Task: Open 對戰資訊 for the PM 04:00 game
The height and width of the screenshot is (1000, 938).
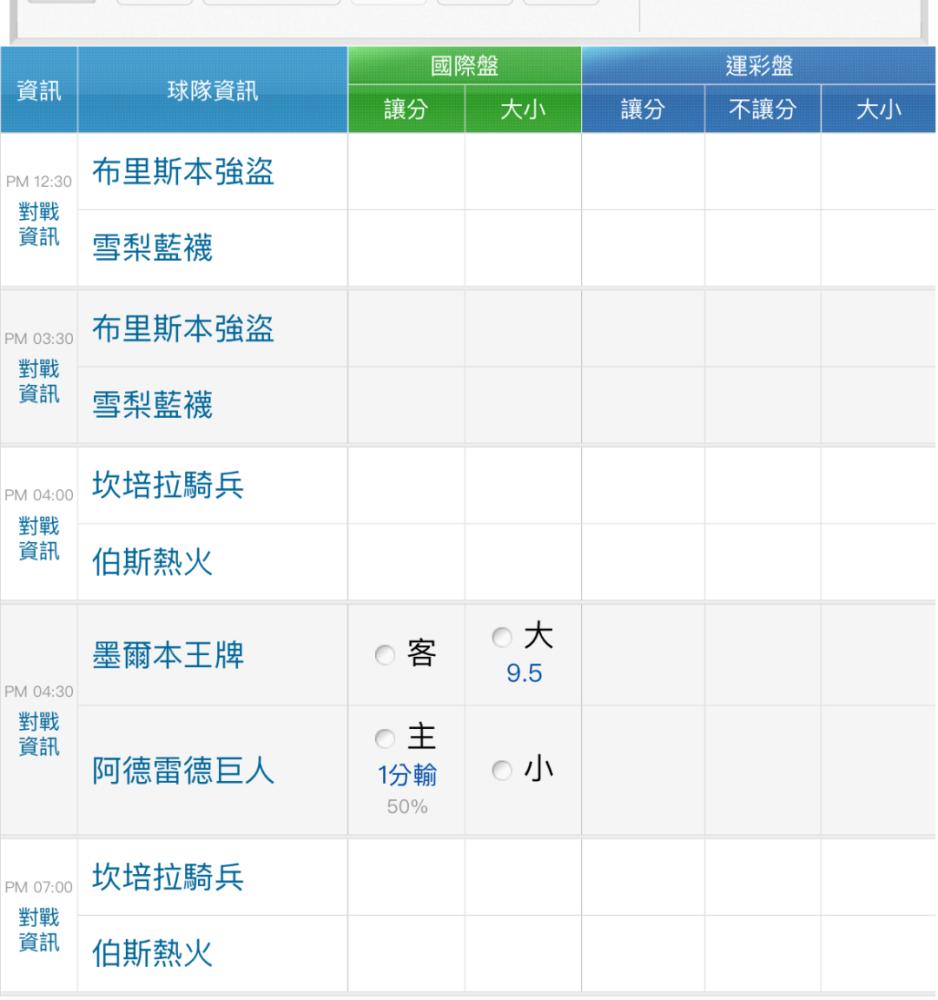Action: point(39,538)
